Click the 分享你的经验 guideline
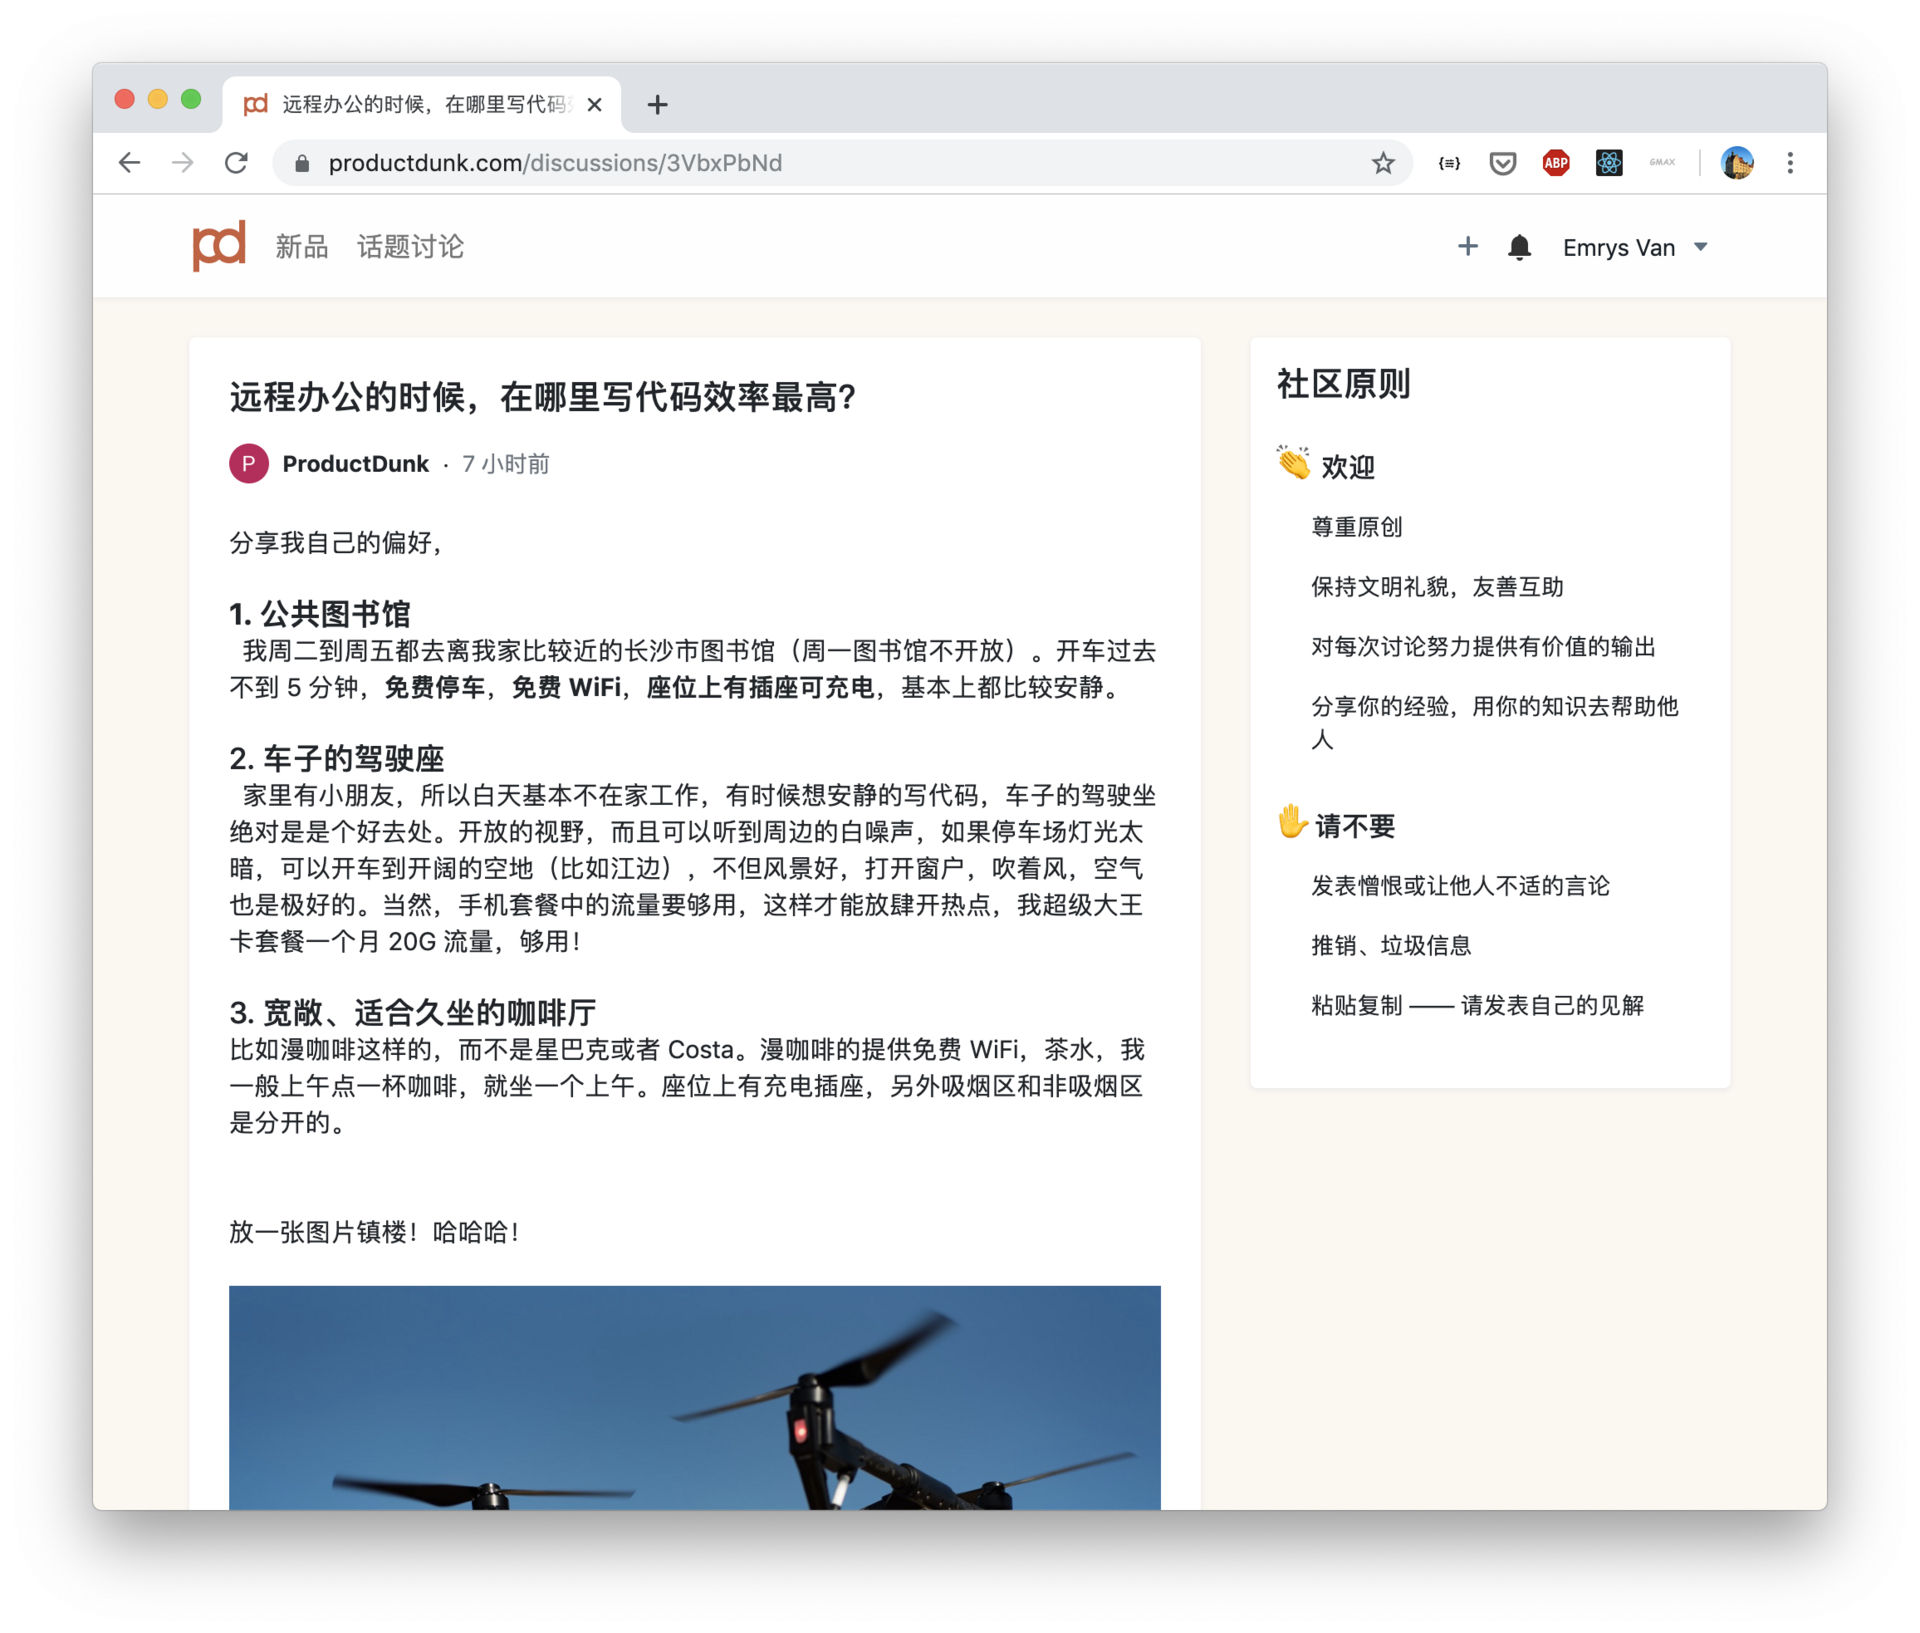 pyautogui.click(x=1494, y=723)
